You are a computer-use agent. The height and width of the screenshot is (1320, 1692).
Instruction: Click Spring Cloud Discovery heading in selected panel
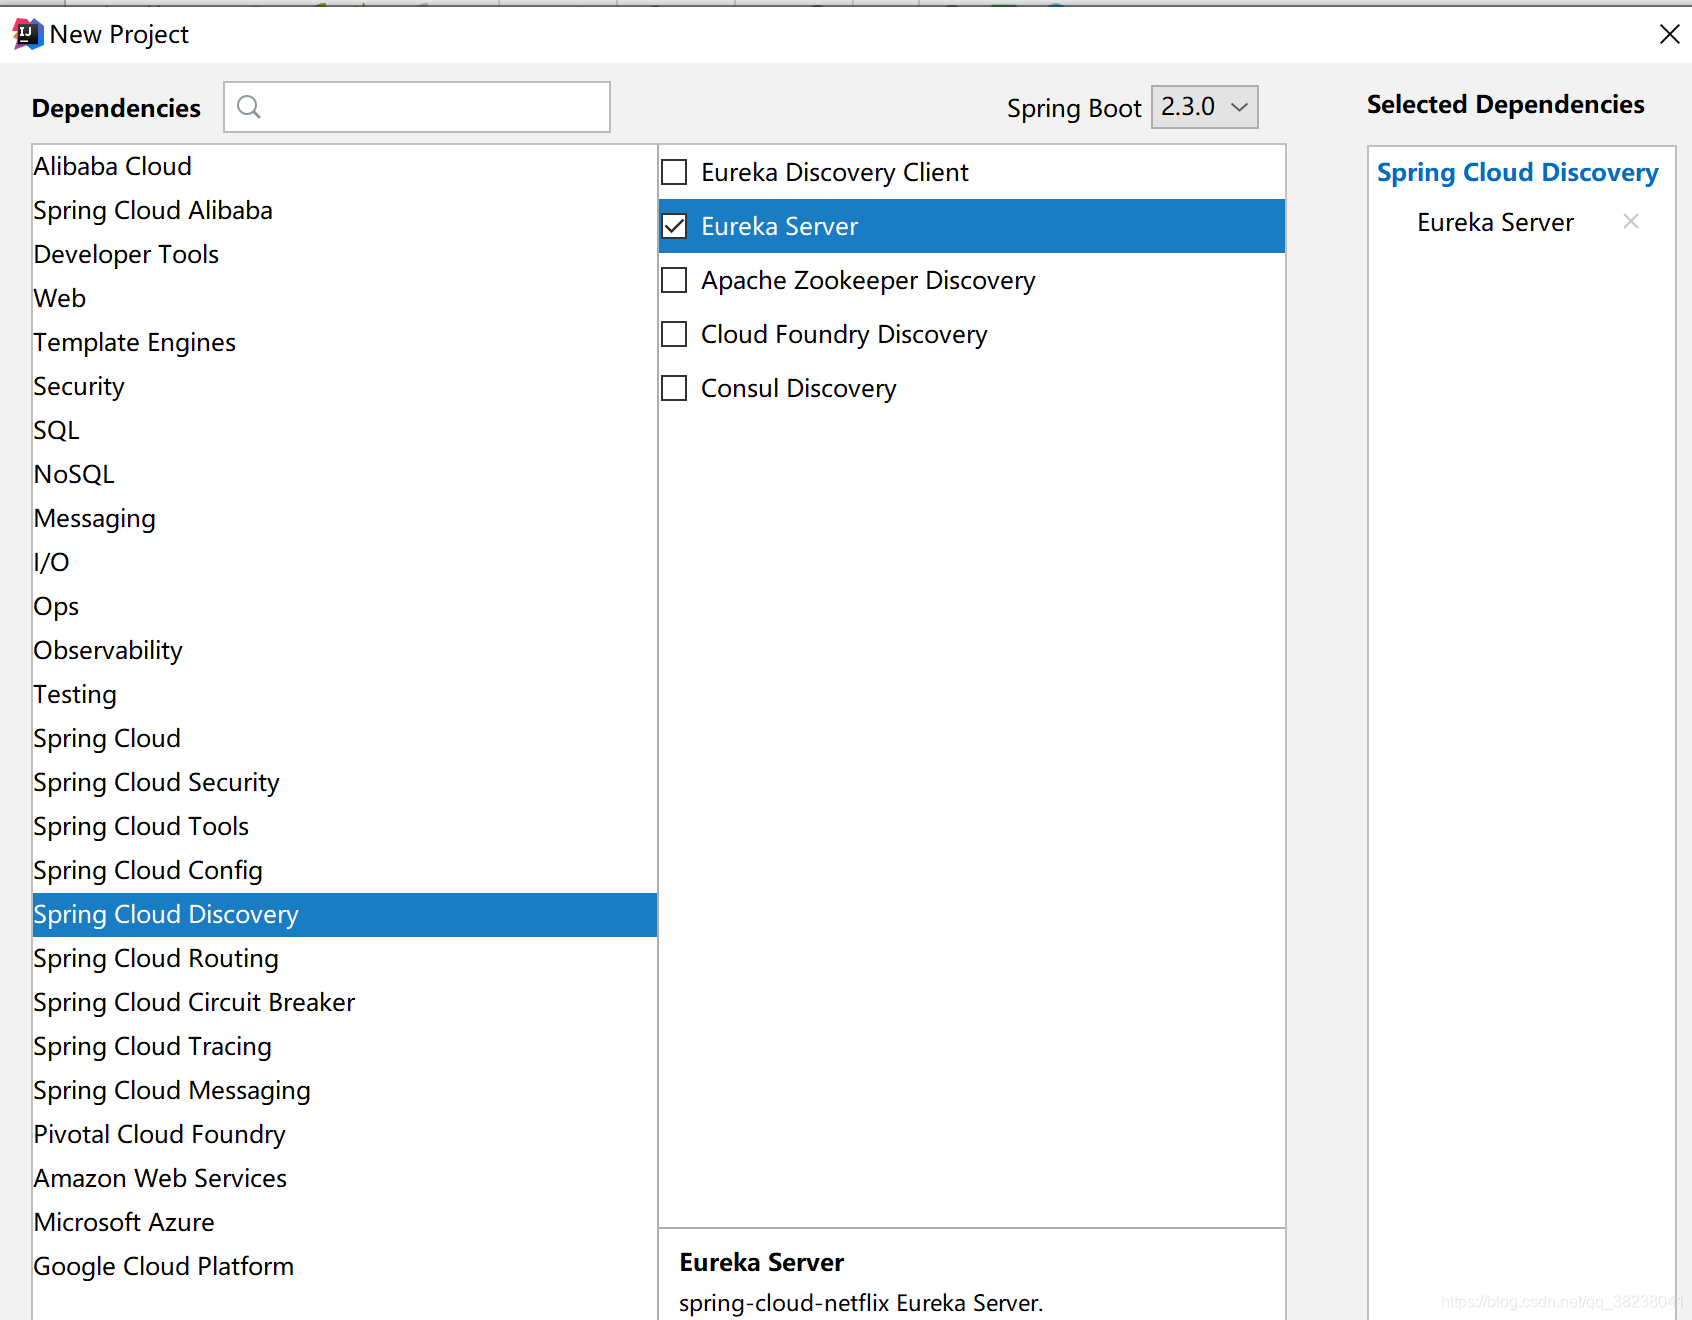pos(1517,172)
